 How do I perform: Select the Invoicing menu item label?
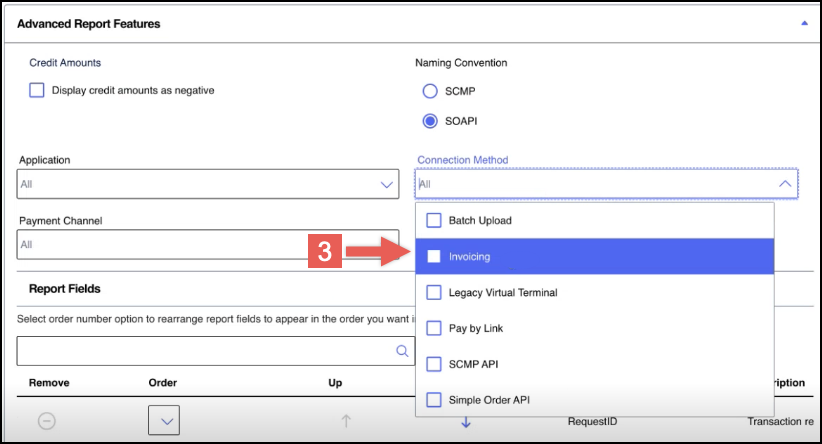tap(470, 256)
